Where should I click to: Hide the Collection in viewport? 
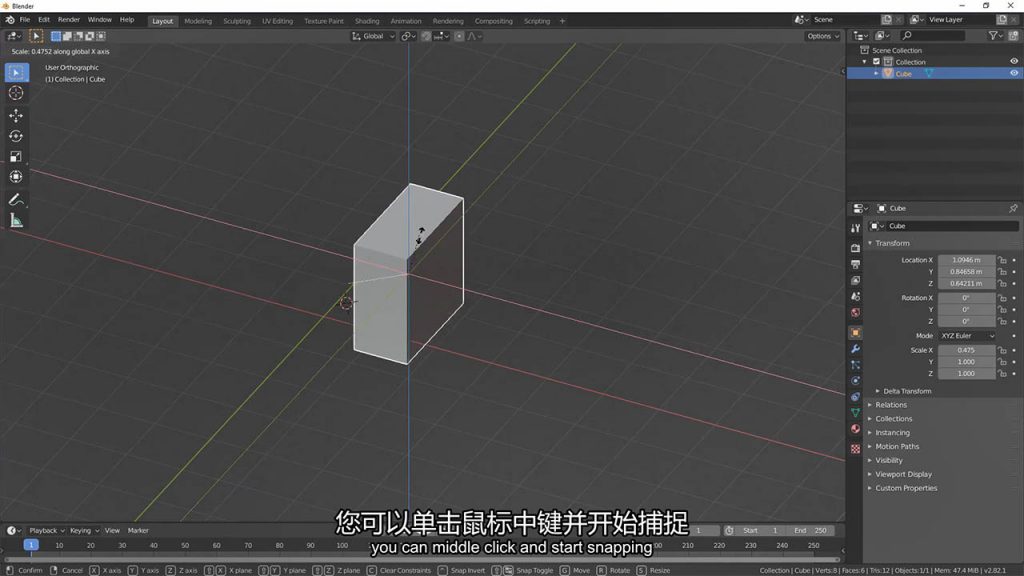[x=1014, y=61]
